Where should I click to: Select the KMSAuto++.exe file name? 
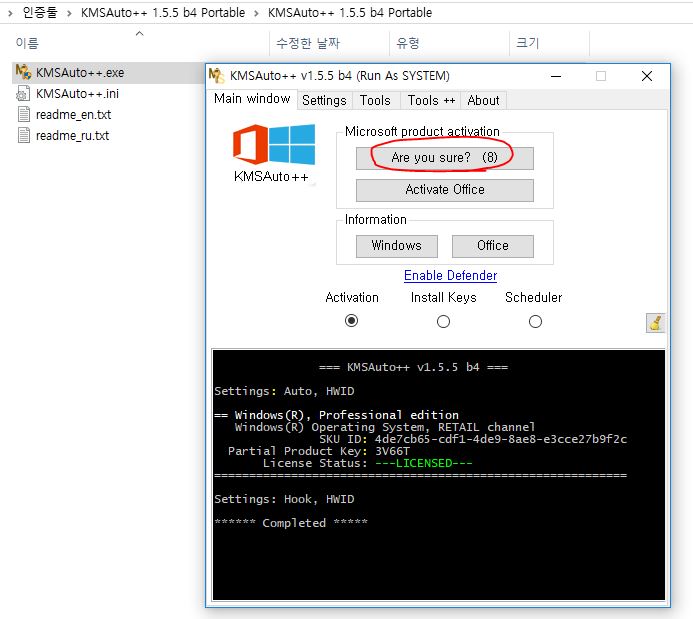[x=80, y=72]
